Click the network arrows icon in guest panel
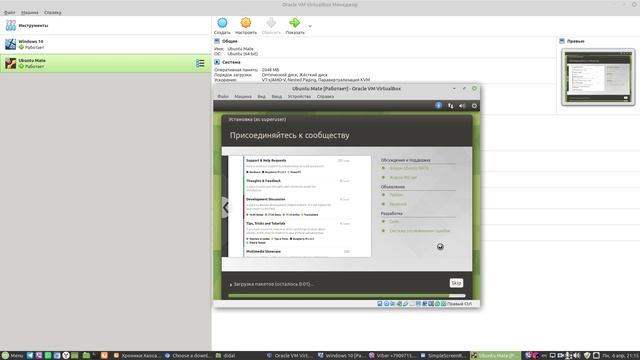The image size is (640, 360). pyautogui.click(x=450, y=106)
